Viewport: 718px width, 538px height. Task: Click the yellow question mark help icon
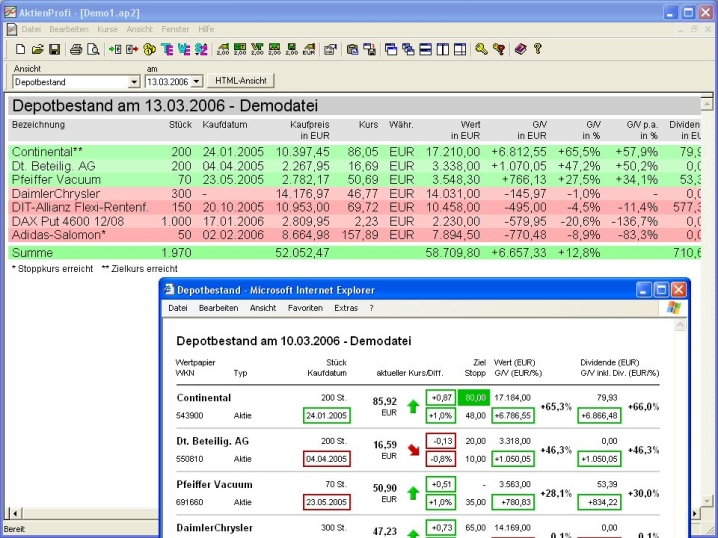[536, 48]
